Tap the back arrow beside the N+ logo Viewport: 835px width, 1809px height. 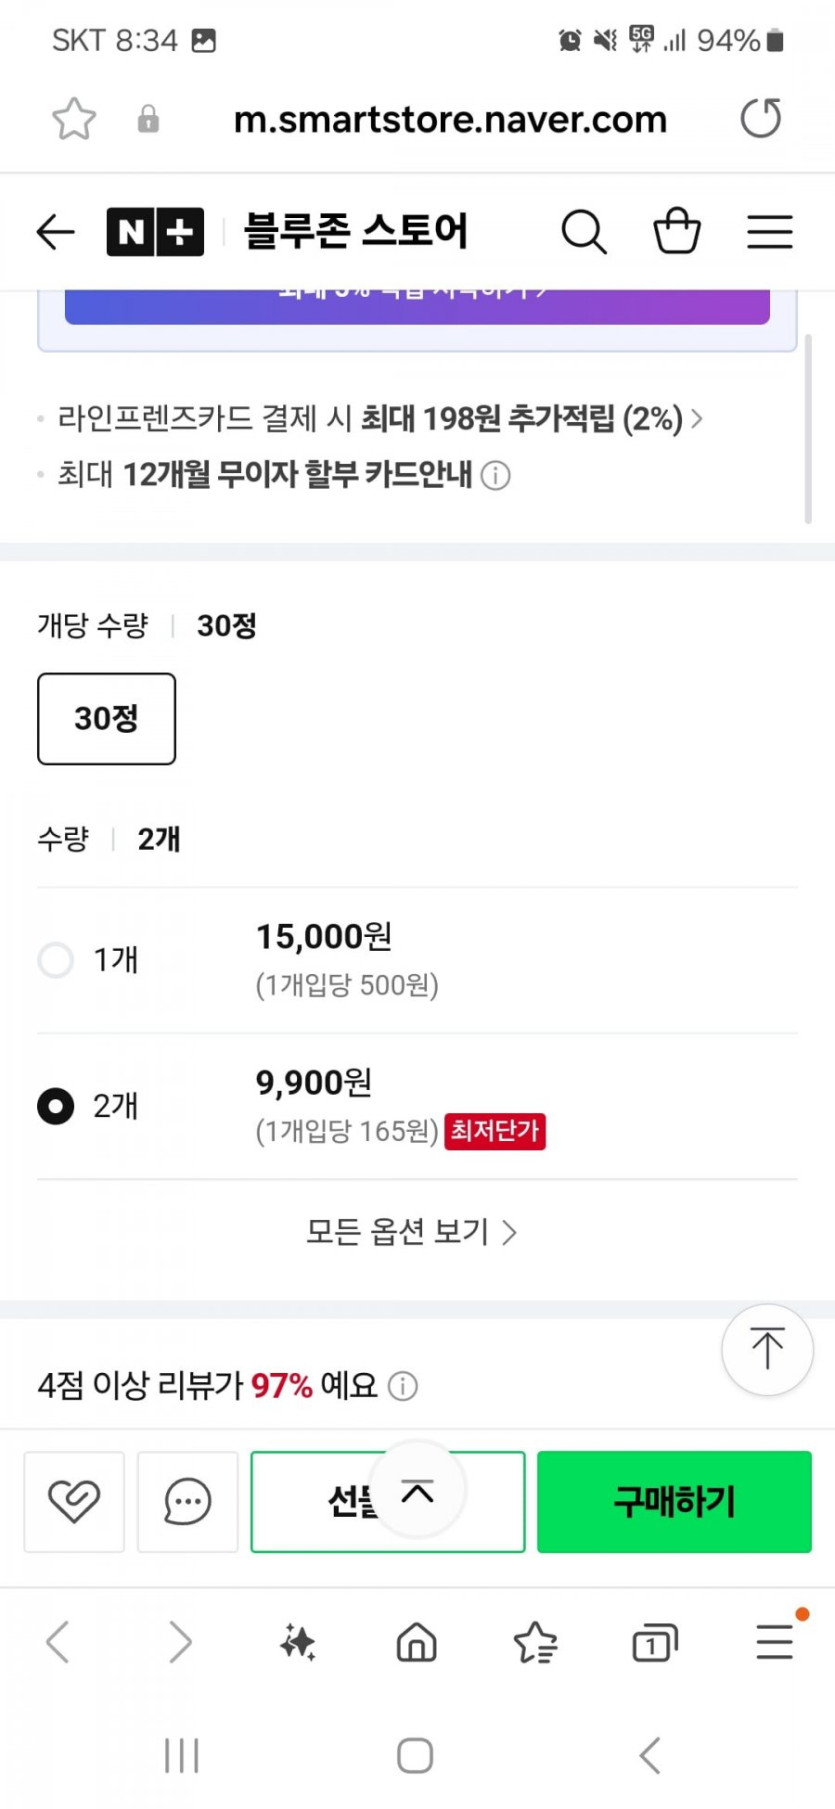pos(56,232)
